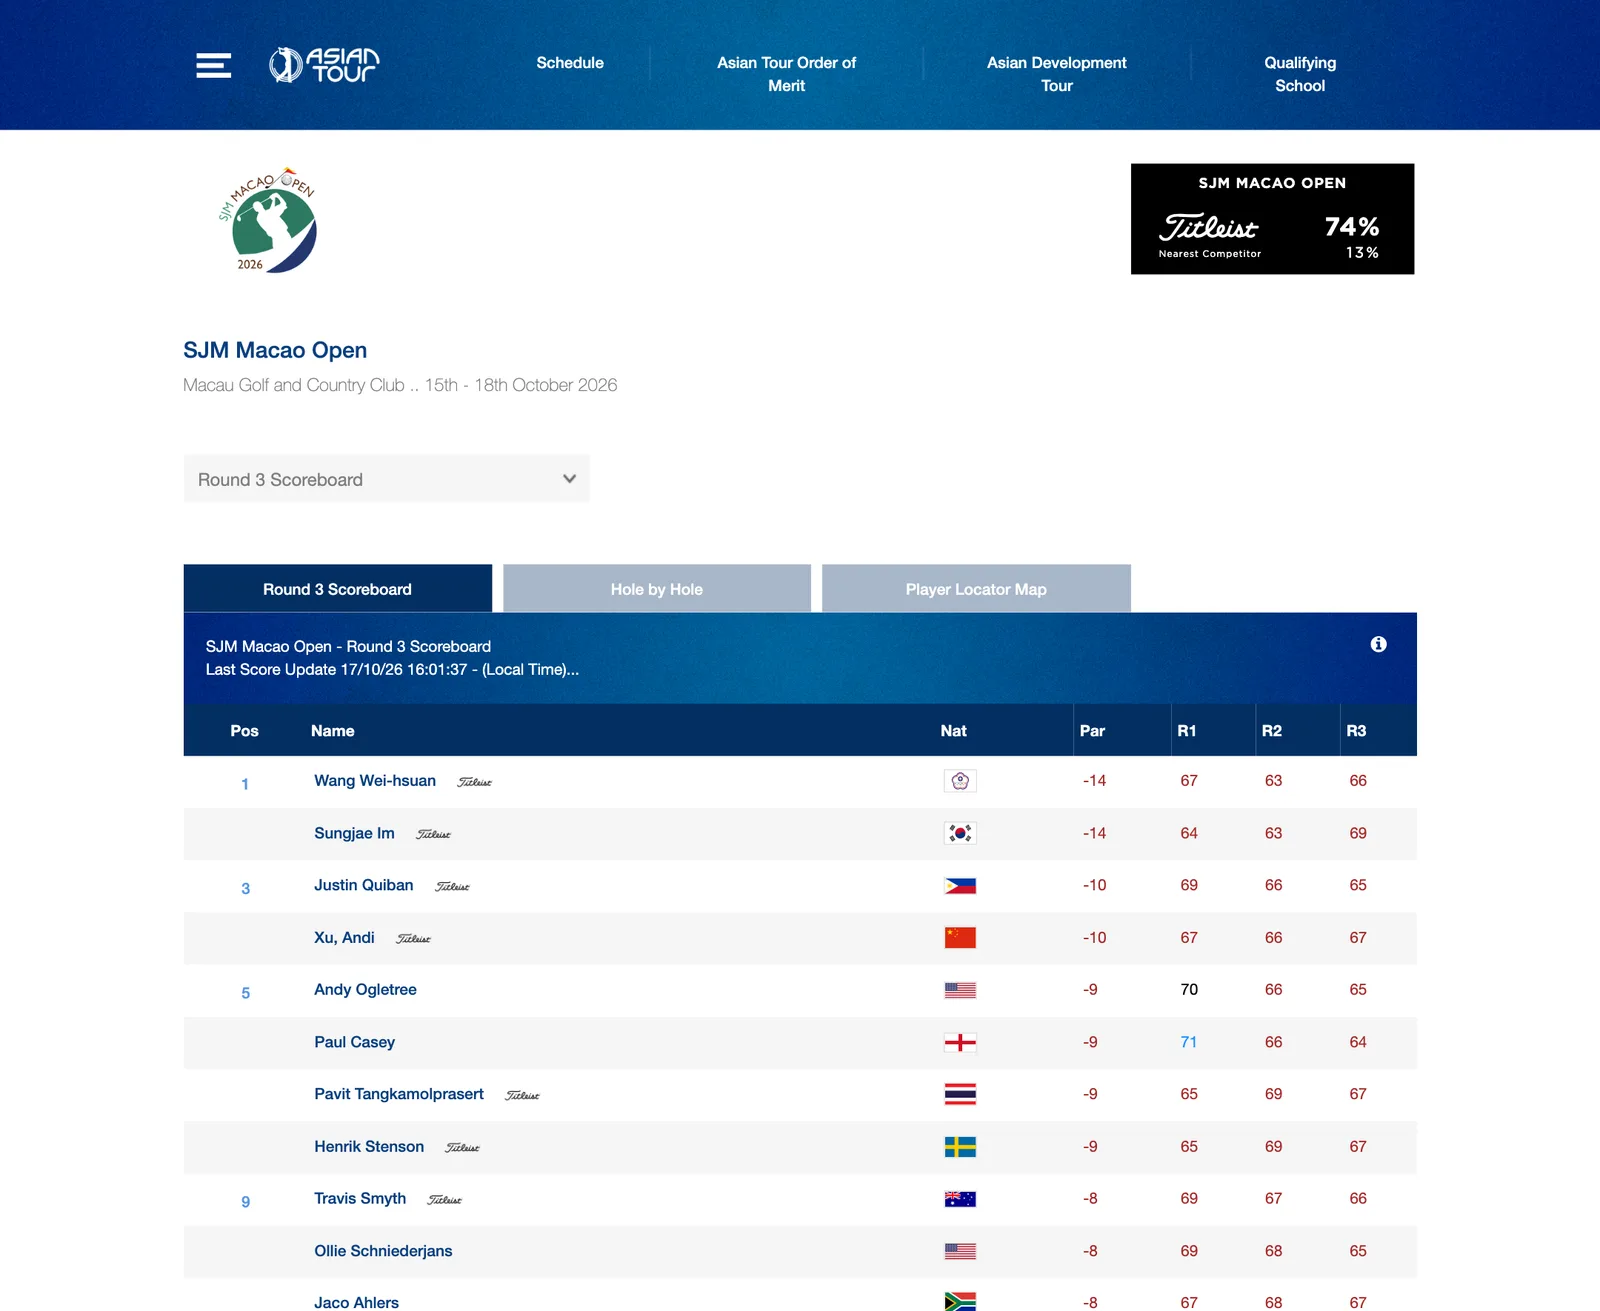Click the Asian Tour logo
1600x1311 pixels.
324,65
